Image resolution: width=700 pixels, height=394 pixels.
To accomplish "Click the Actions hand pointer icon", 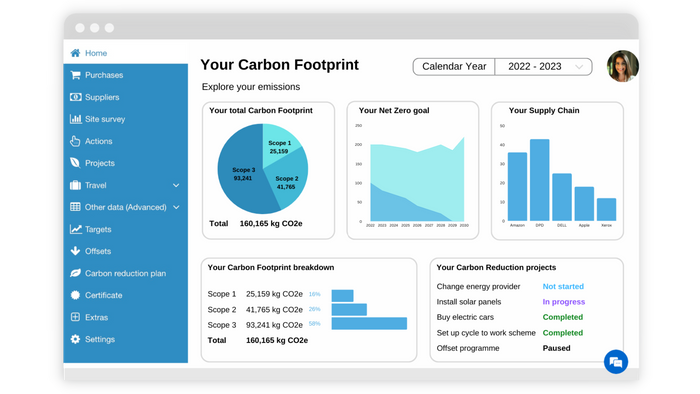I will coord(75,141).
